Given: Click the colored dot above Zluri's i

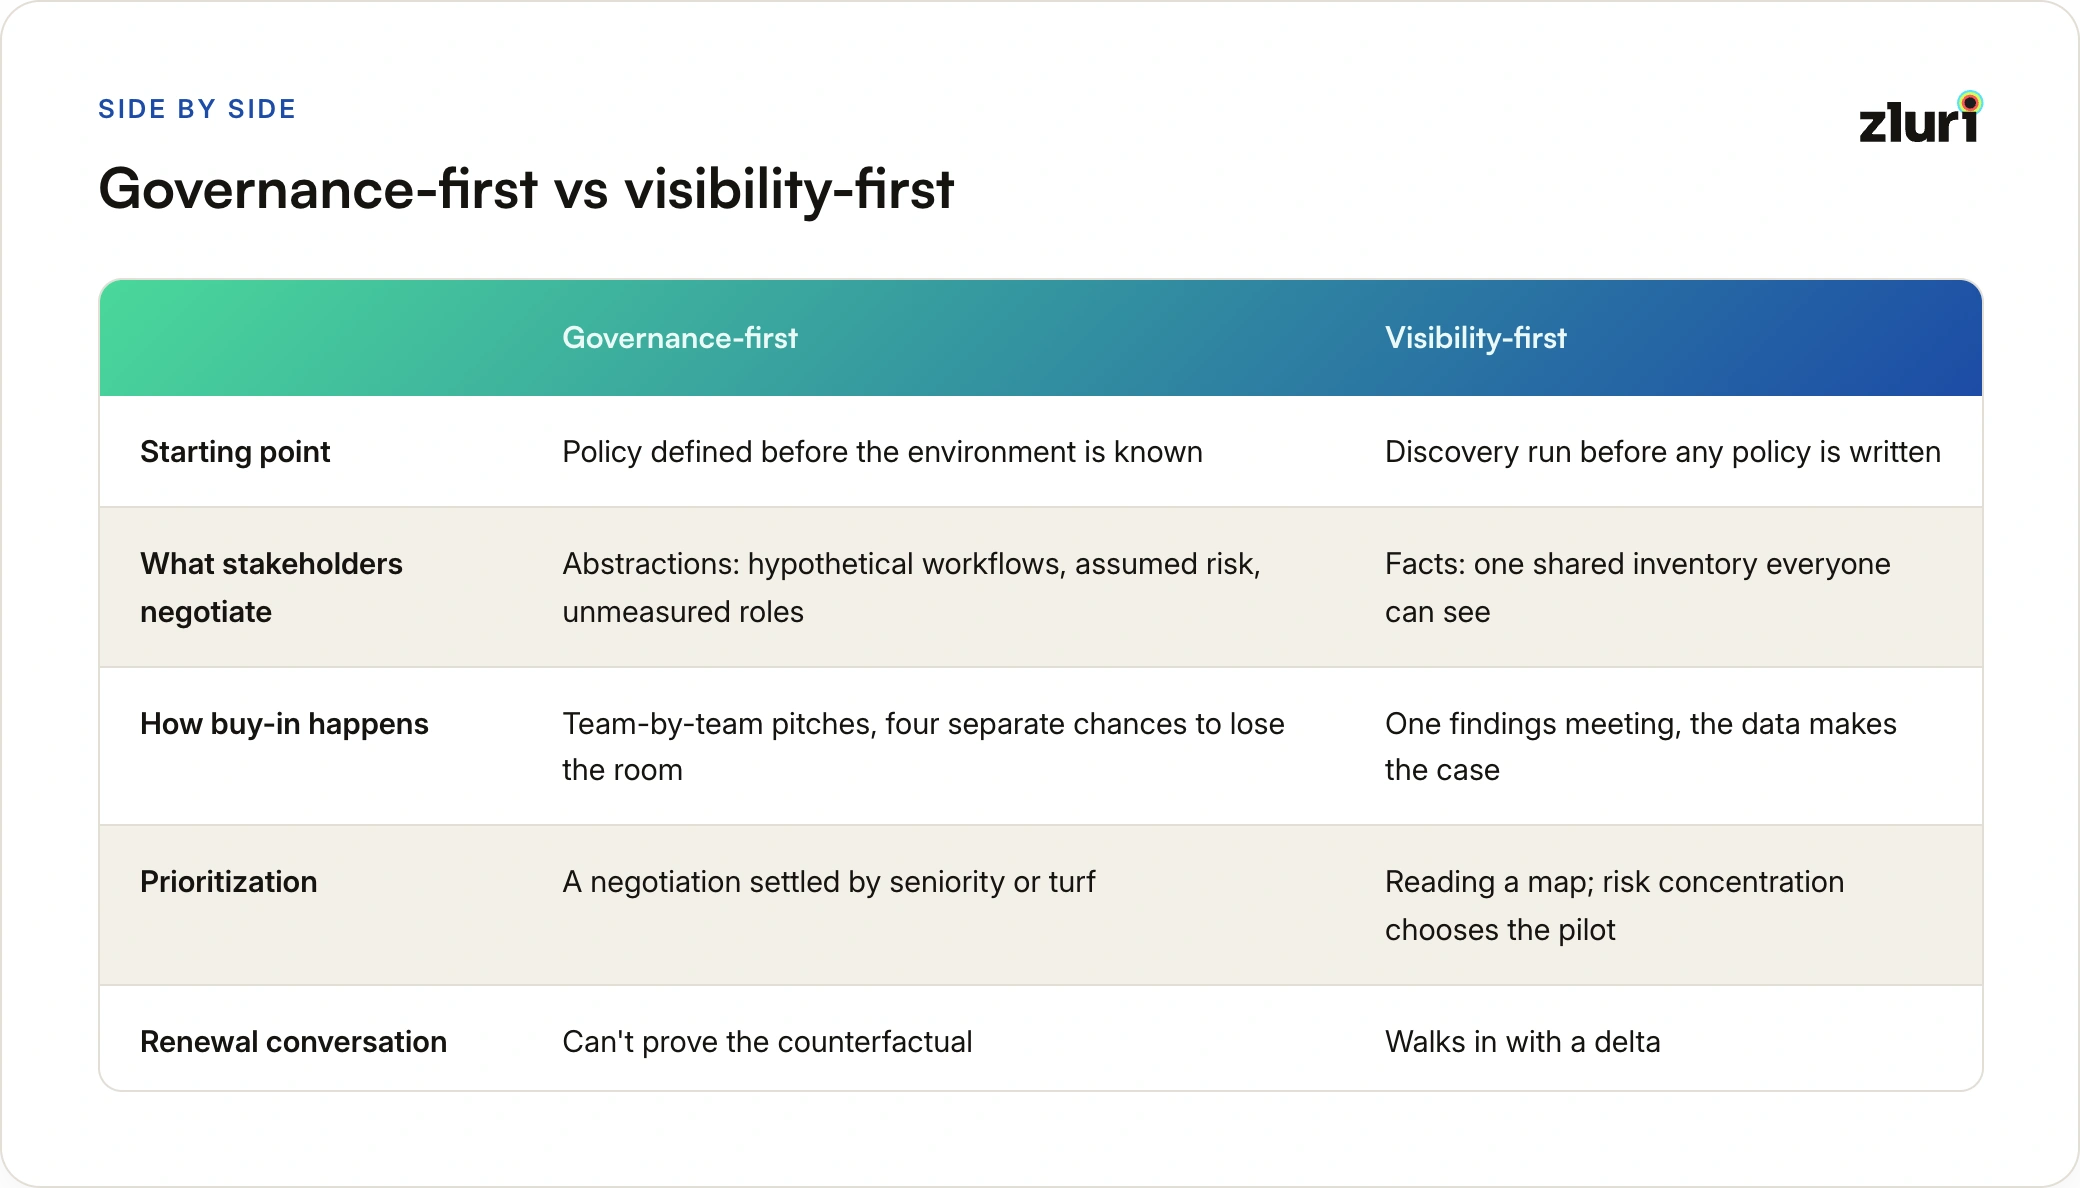Looking at the screenshot, I should (x=1970, y=102).
